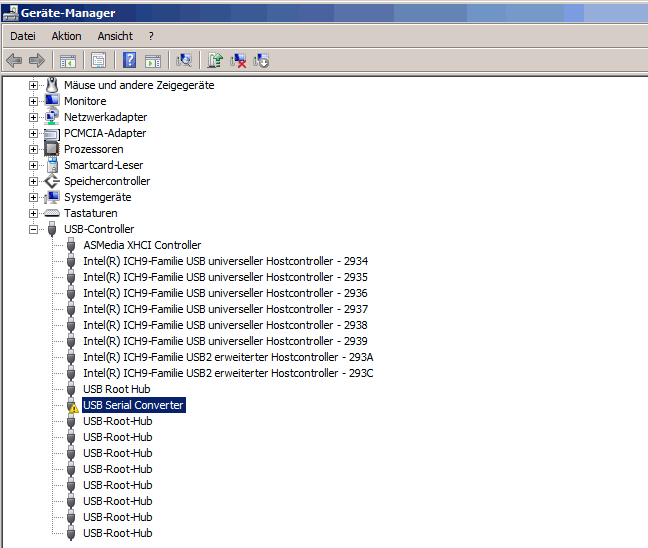648x548 pixels.
Task: Open the Properties toolbar icon
Action: 98,60
